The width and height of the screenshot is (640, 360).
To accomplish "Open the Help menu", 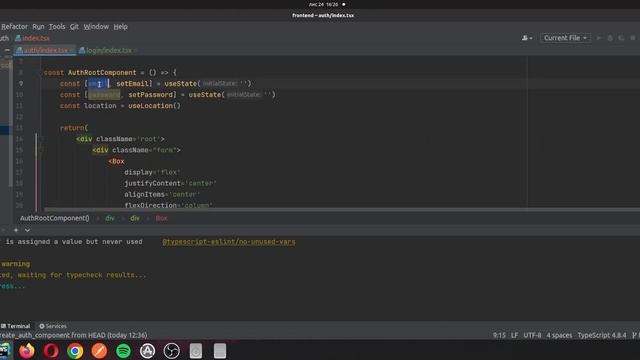I will point(120,27).
